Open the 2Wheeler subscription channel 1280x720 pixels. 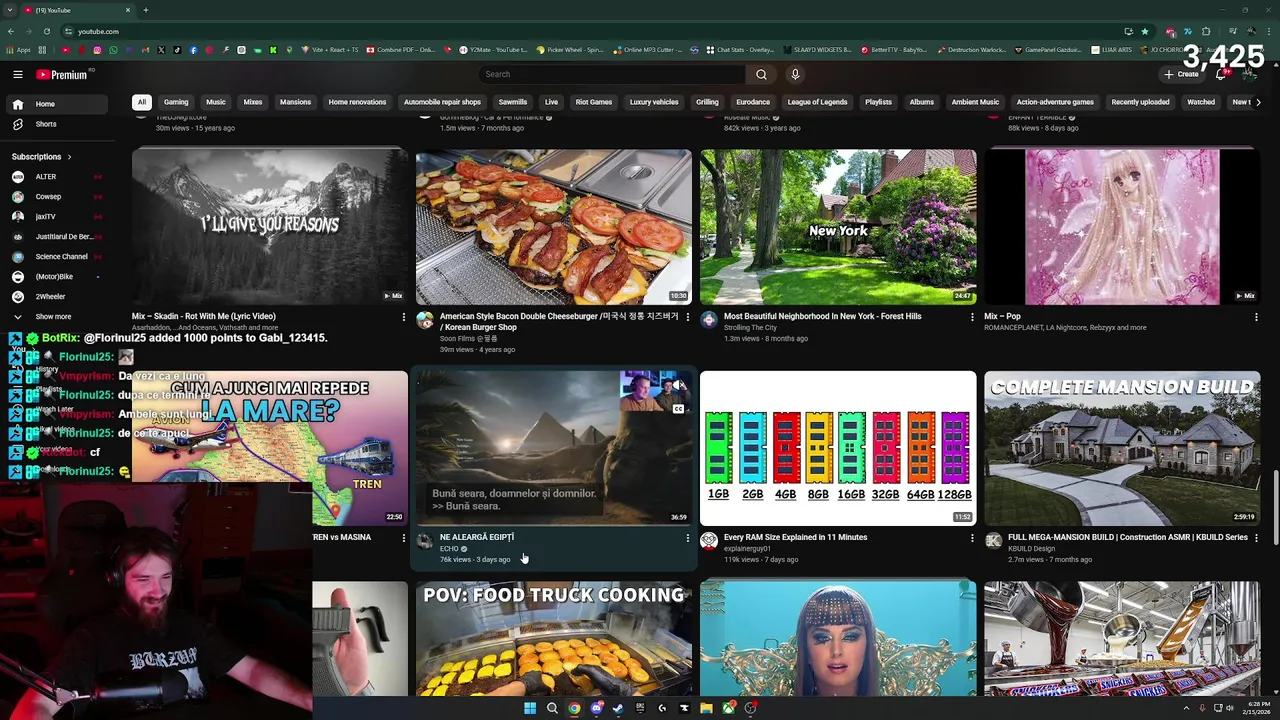coord(56,297)
